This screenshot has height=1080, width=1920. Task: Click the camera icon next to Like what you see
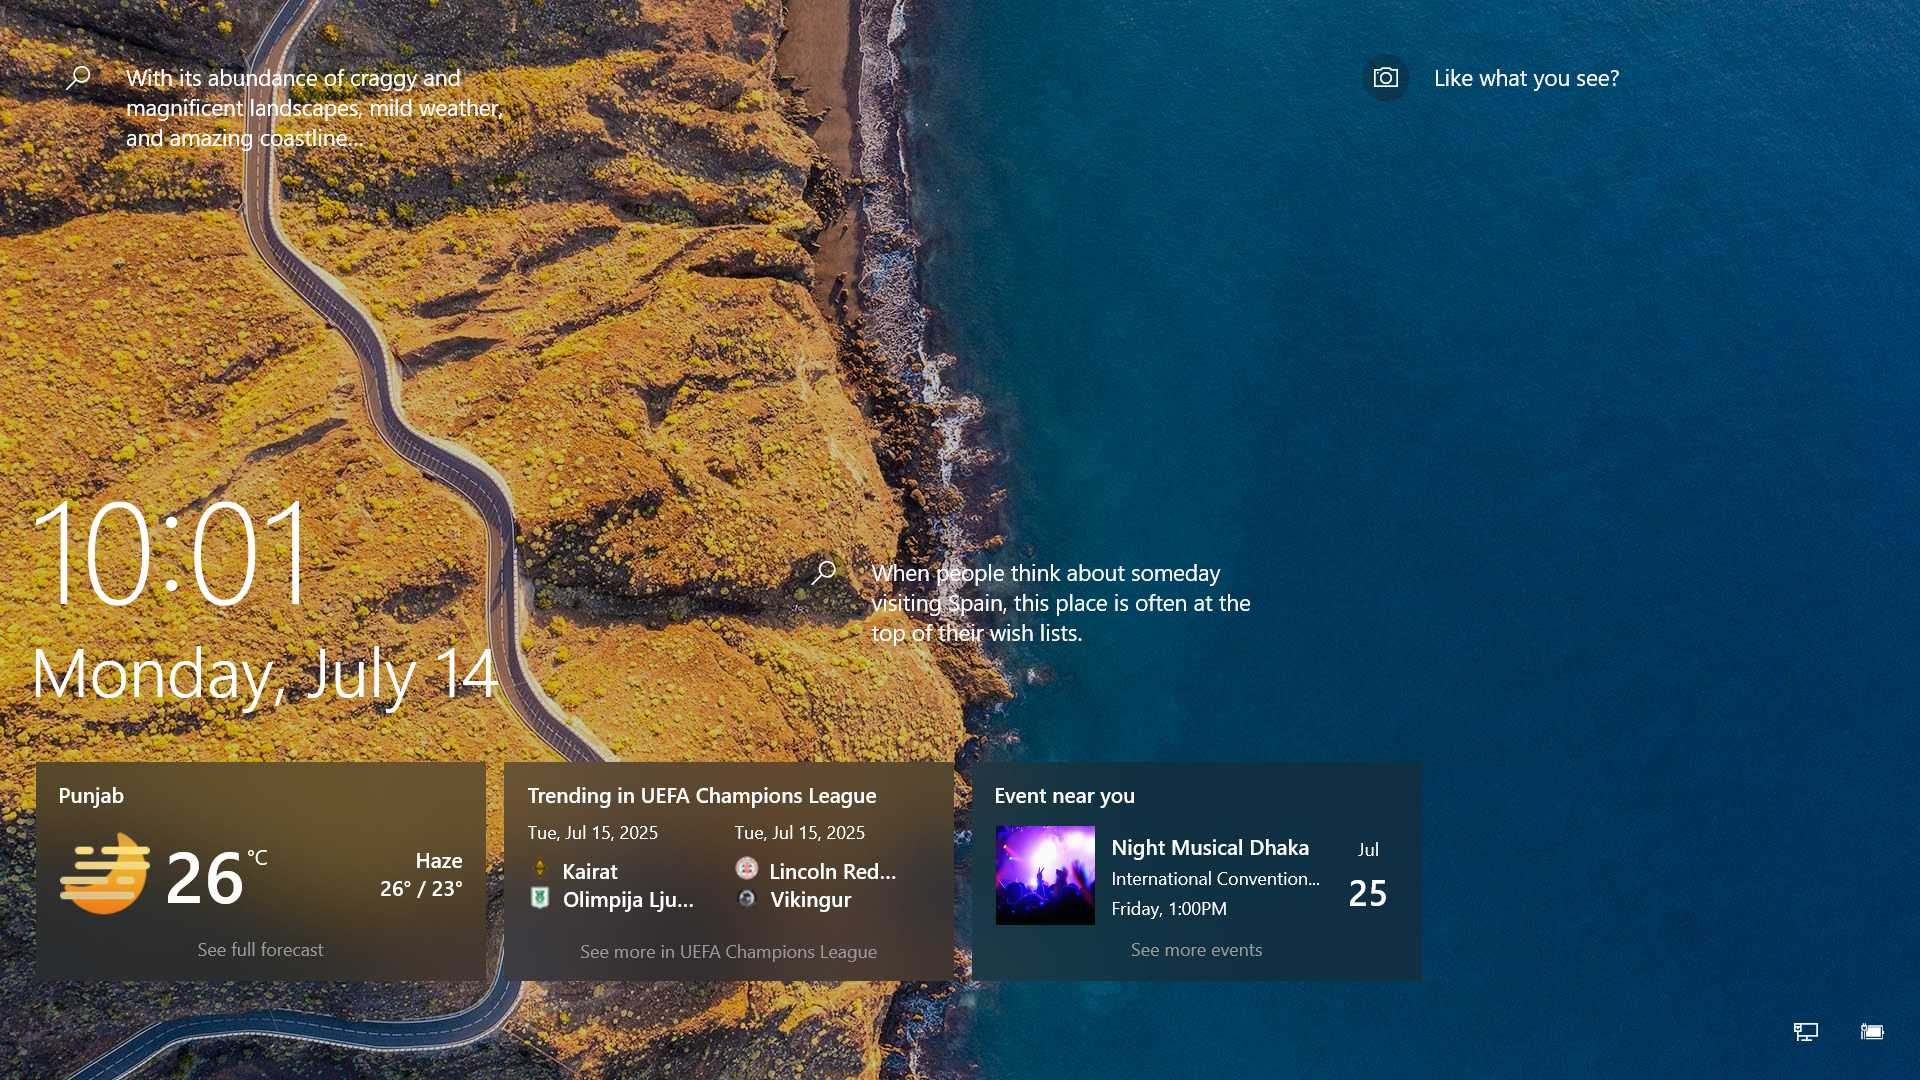pos(1385,78)
